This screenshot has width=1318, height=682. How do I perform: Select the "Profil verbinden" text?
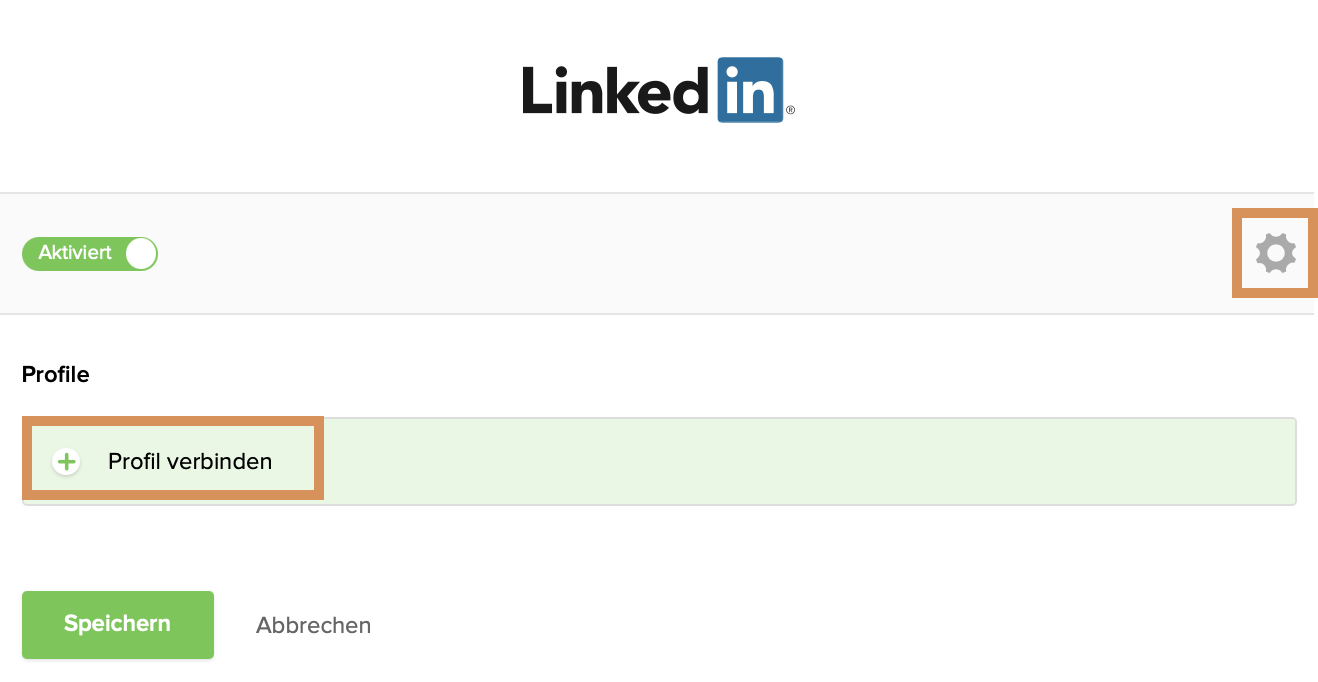[190, 462]
